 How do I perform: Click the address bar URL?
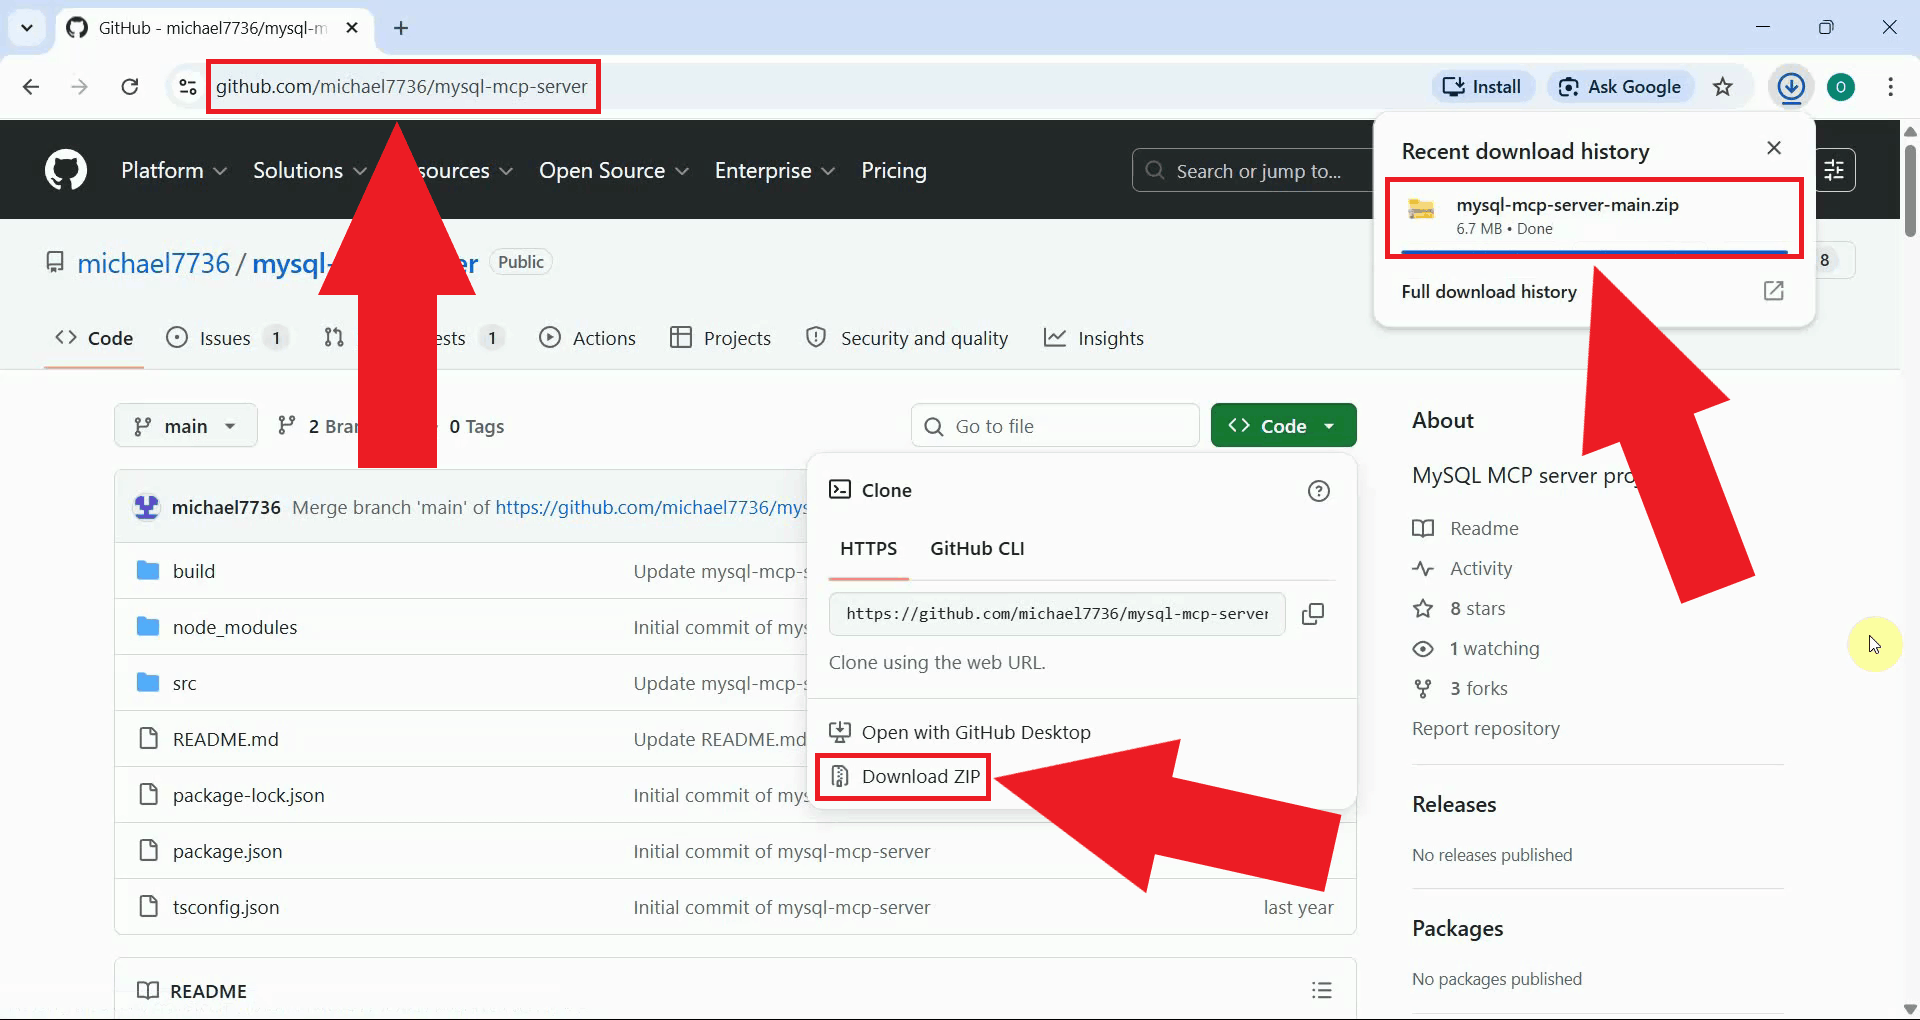tap(402, 87)
